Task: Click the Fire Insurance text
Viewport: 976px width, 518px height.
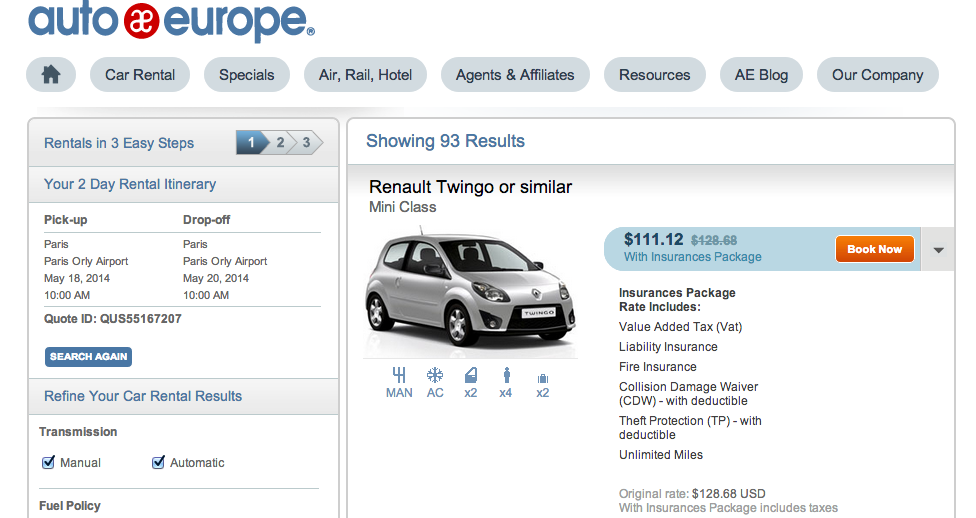Action: tap(658, 367)
